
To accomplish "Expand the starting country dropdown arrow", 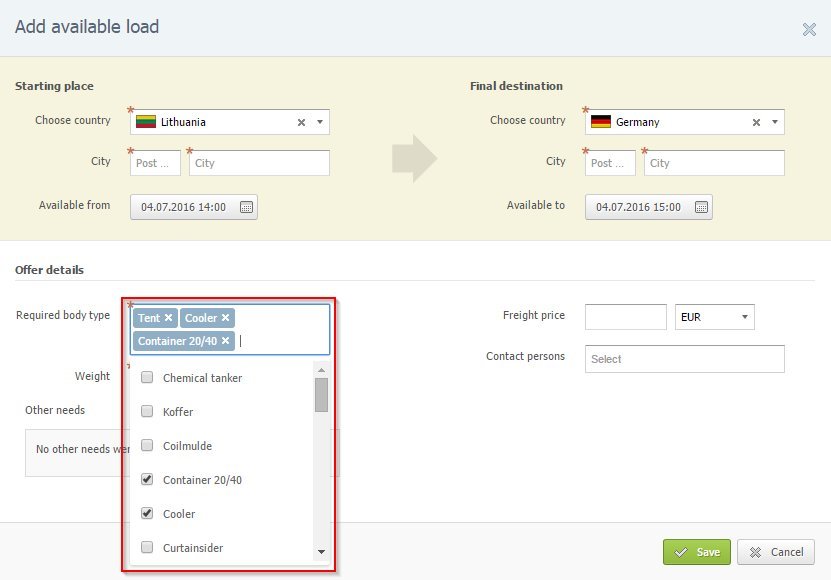I will pos(320,123).
